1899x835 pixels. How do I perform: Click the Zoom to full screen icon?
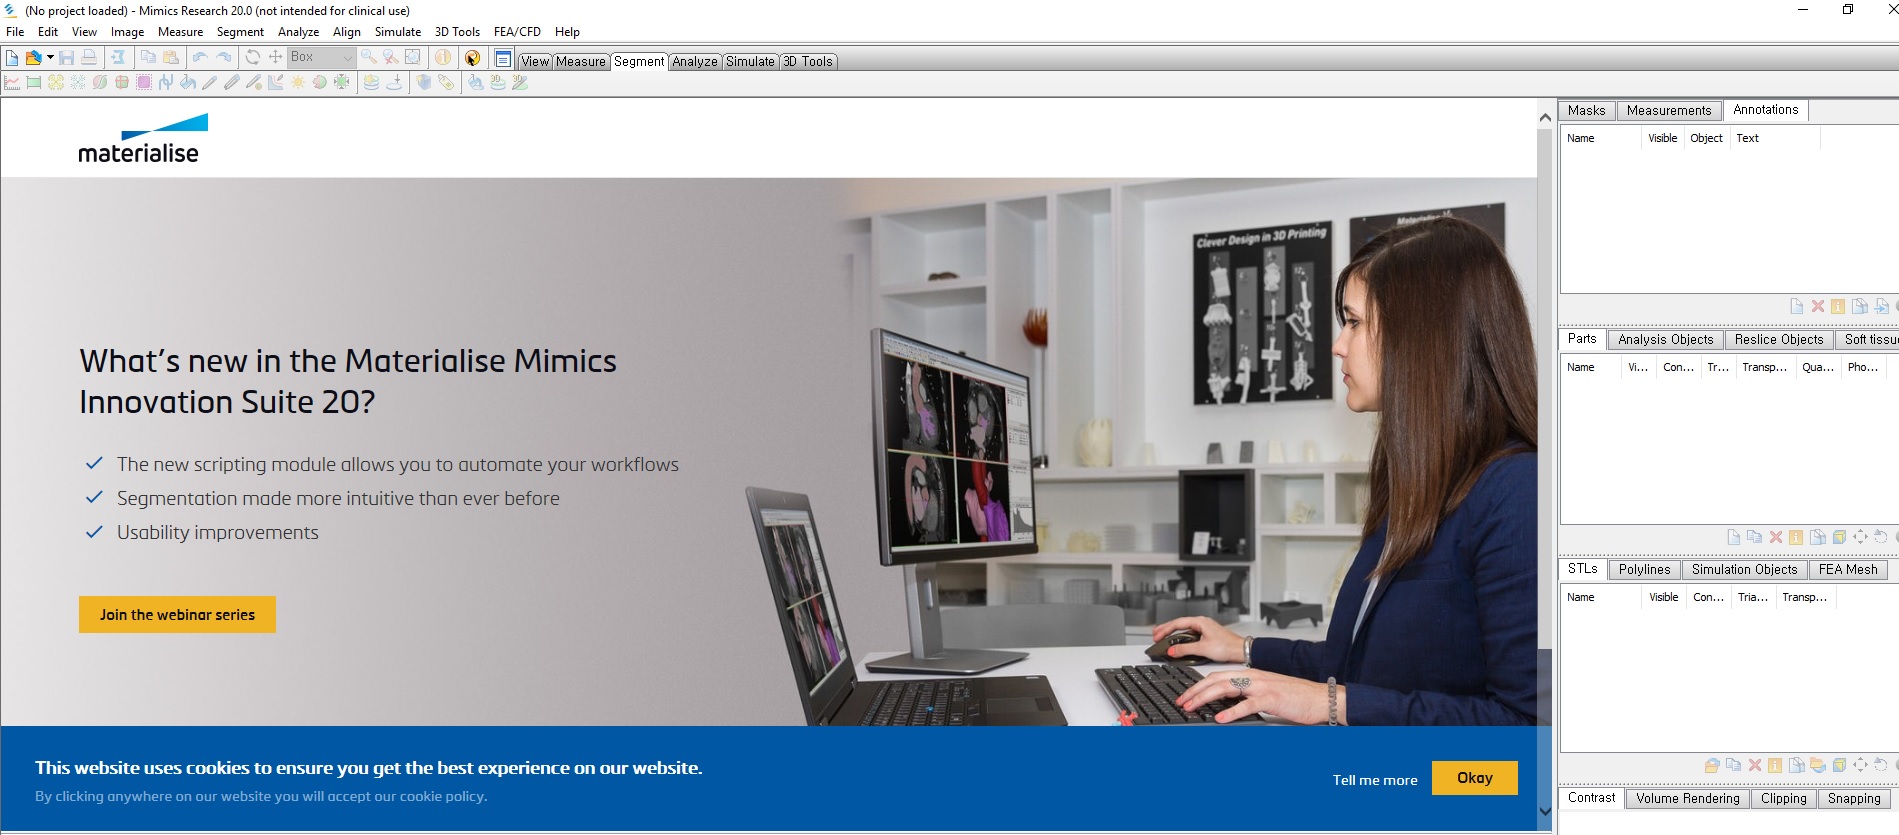pyautogui.click(x=412, y=58)
